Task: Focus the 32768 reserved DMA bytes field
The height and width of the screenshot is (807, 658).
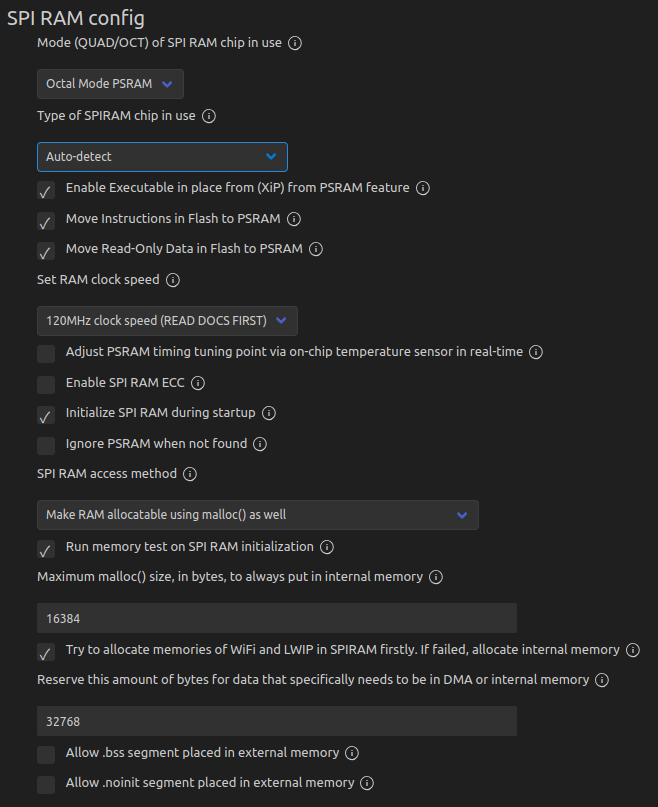Action: click(276, 721)
